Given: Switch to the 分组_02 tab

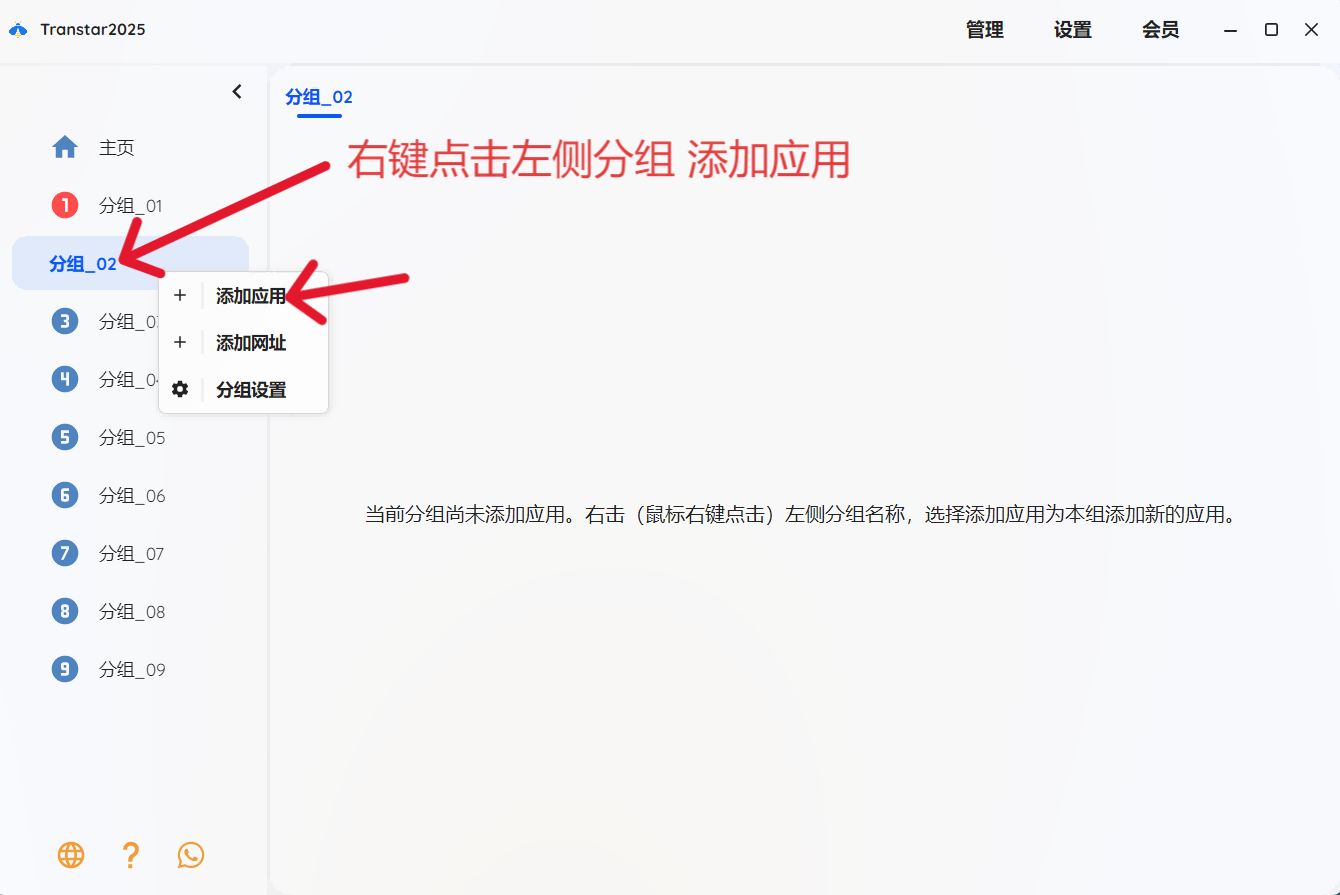Looking at the screenshot, I should click(319, 97).
